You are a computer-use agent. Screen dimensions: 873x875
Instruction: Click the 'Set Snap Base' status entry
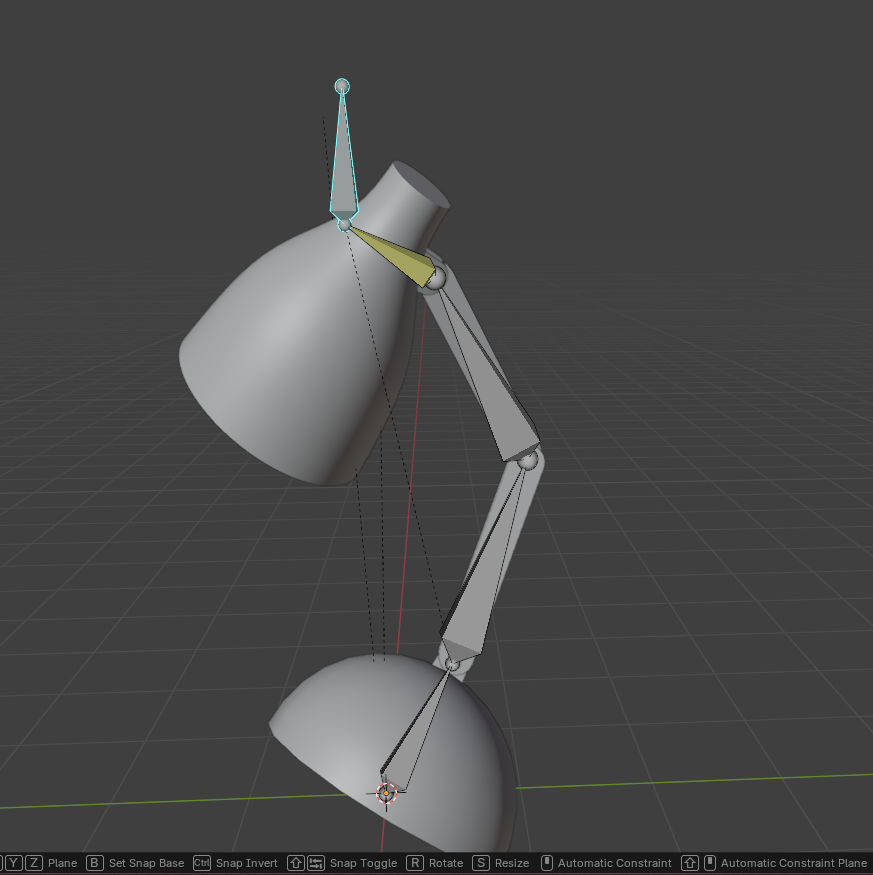(146, 863)
